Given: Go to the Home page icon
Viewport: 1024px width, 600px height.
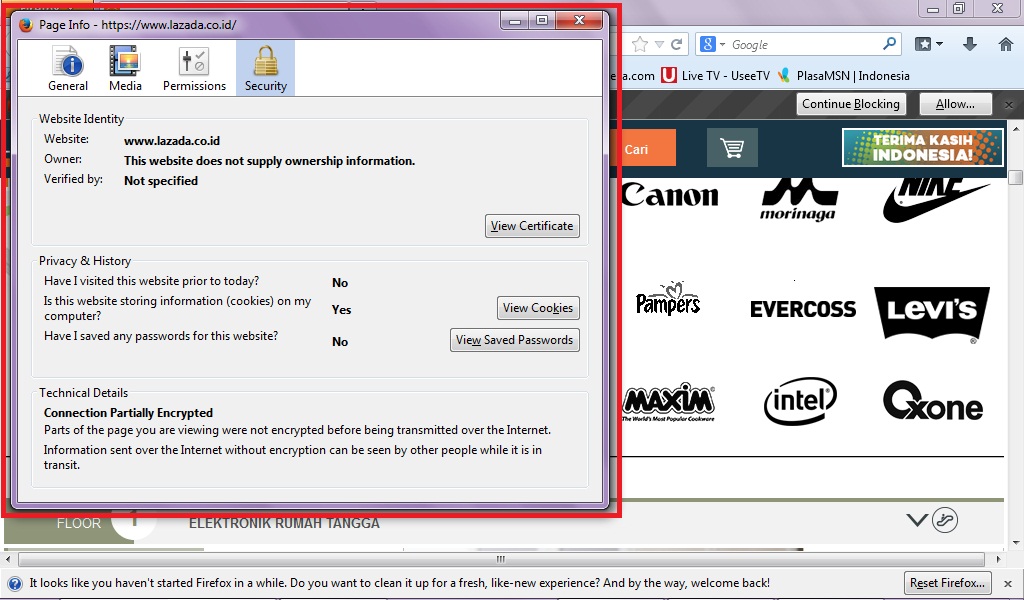Looking at the screenshot, I should click(1006, 44).
